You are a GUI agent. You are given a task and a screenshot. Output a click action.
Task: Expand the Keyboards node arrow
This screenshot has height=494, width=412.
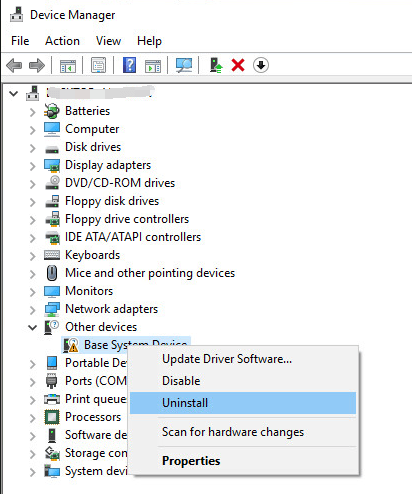click(32, 256)
